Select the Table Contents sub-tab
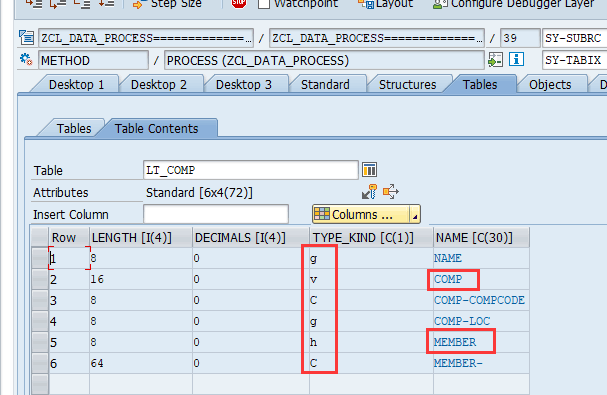Viewport: 607px width, 395px height. click(x=156, y=128)
